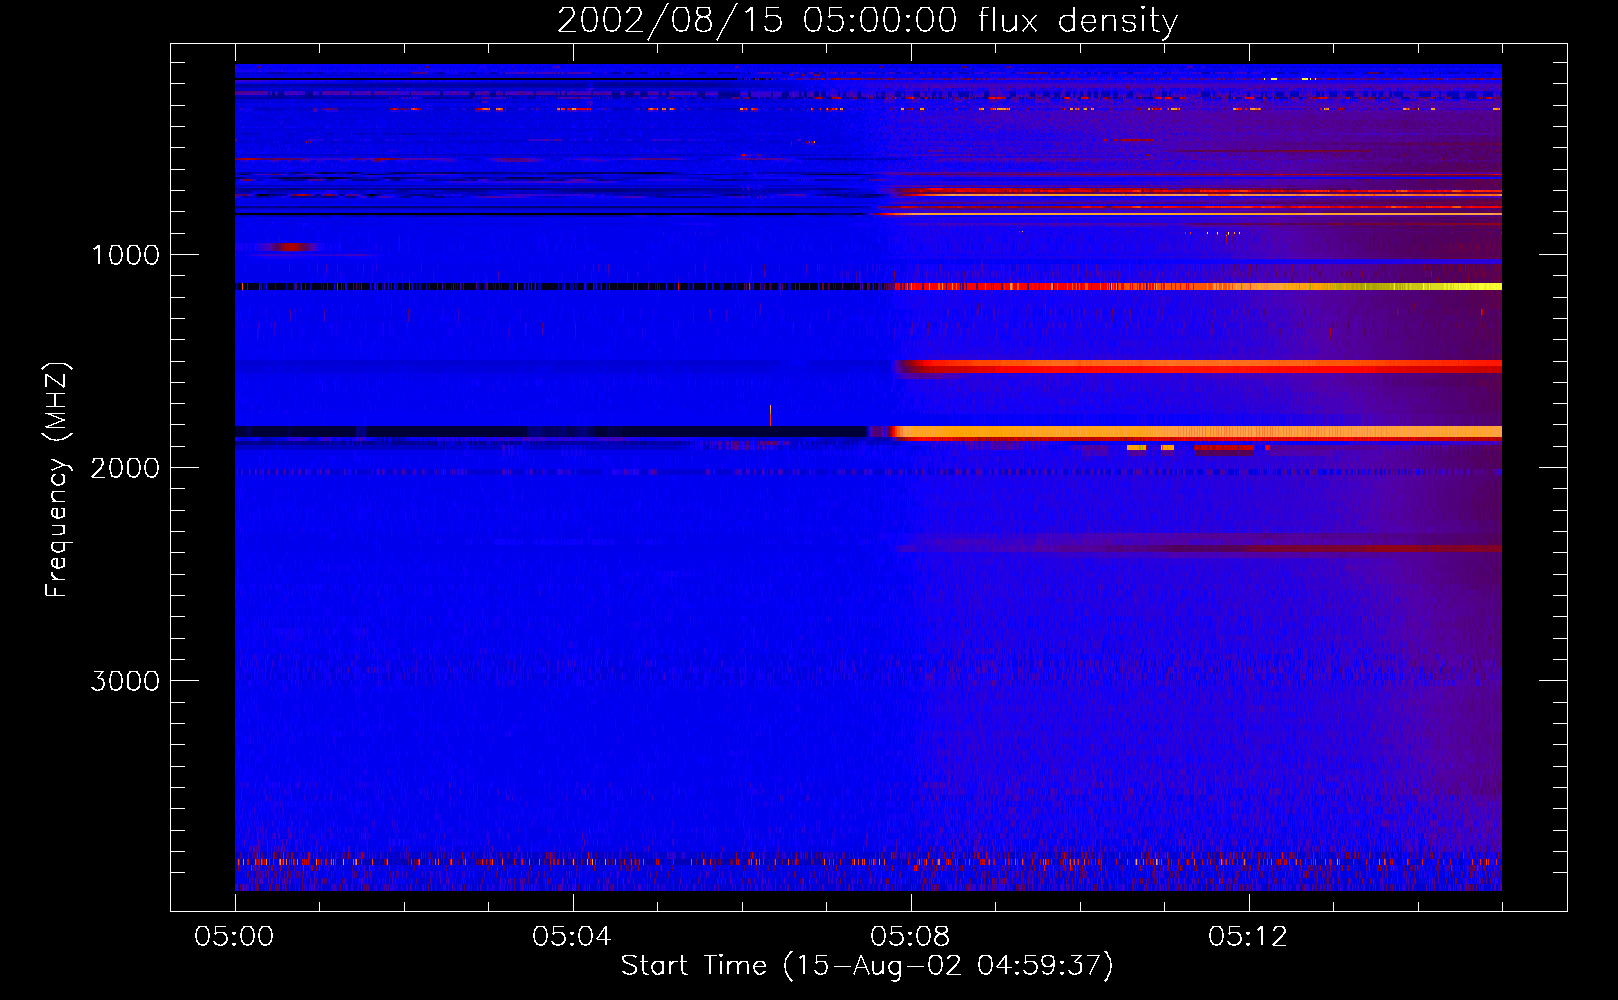Click the short vertical red spike before 05:08
Screen dimensions: 1618x1000
(770, 414)
